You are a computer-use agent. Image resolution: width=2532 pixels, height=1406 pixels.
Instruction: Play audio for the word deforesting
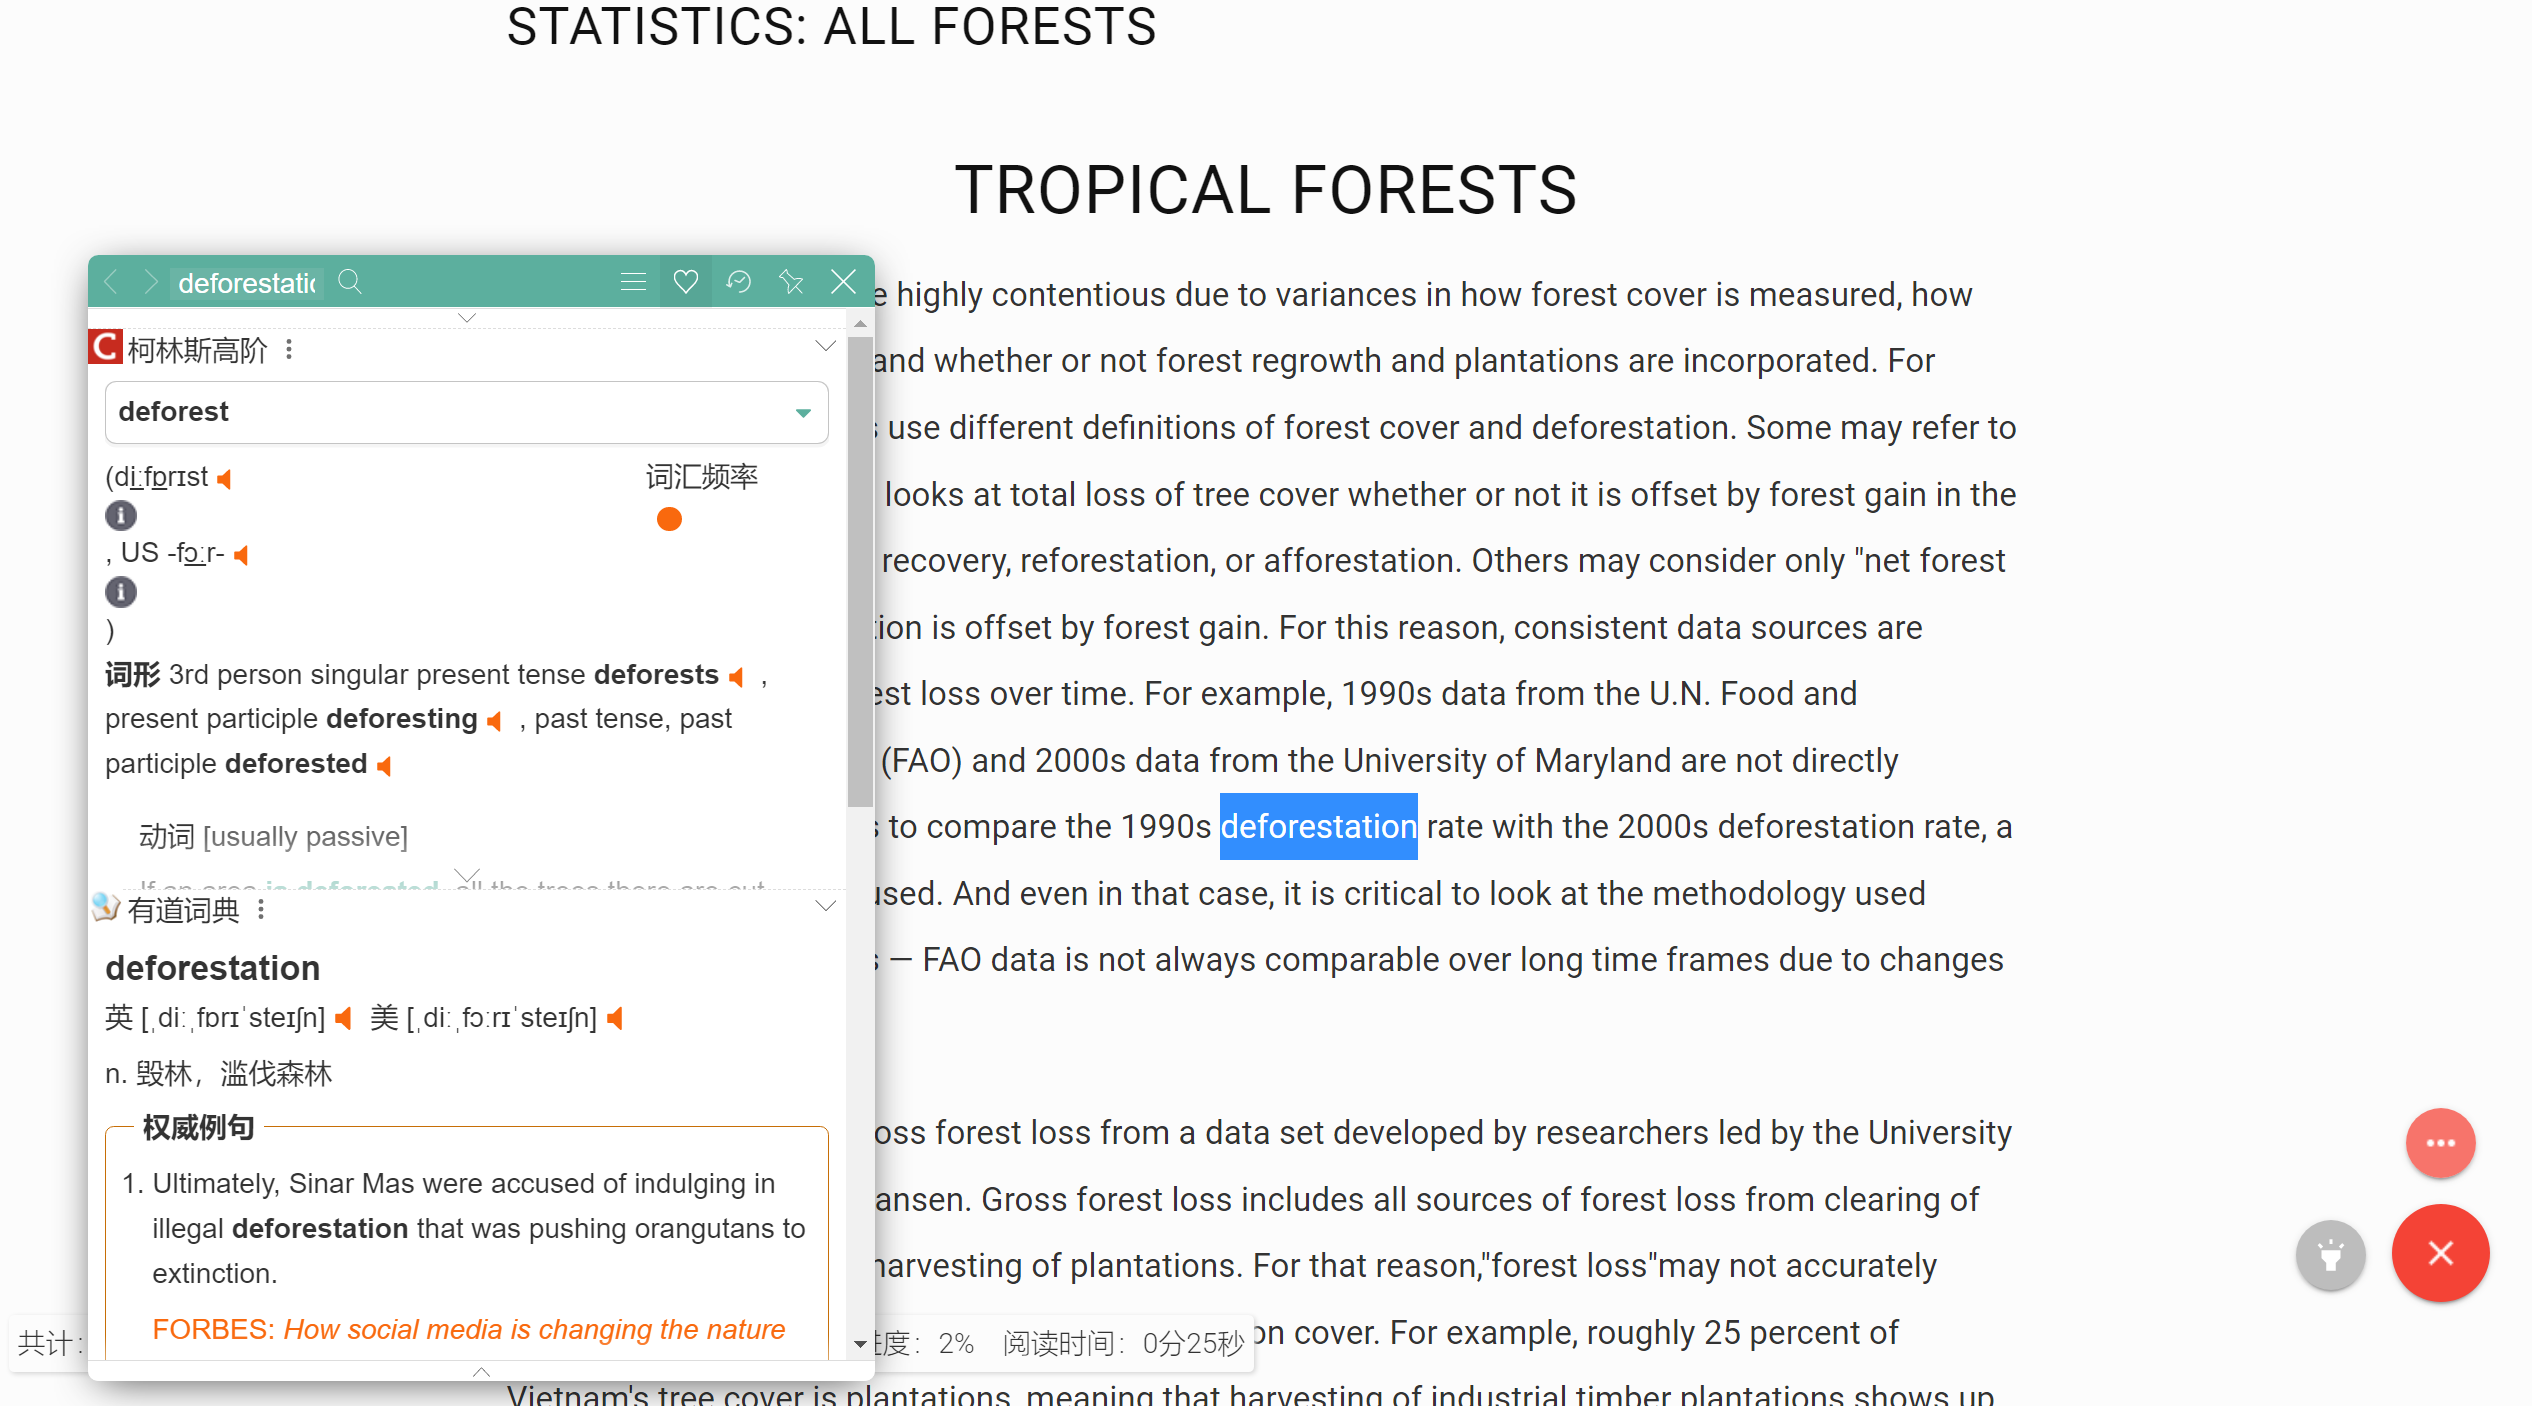click(x=494, y=721)
